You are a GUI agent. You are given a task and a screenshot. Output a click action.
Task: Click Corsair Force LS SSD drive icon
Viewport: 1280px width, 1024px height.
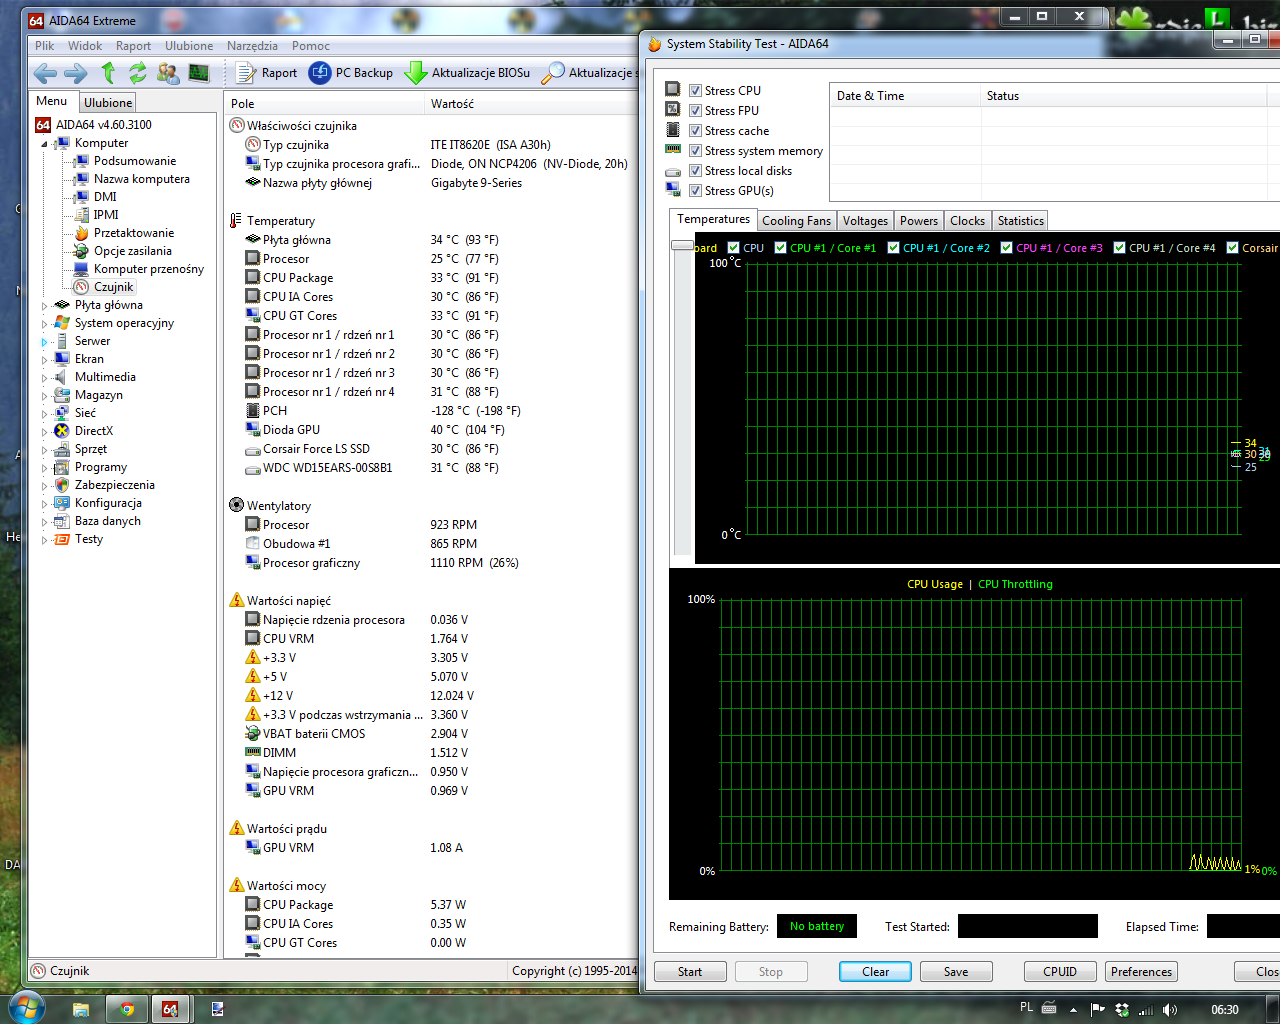pyautogui.click(x=253, y=449)
